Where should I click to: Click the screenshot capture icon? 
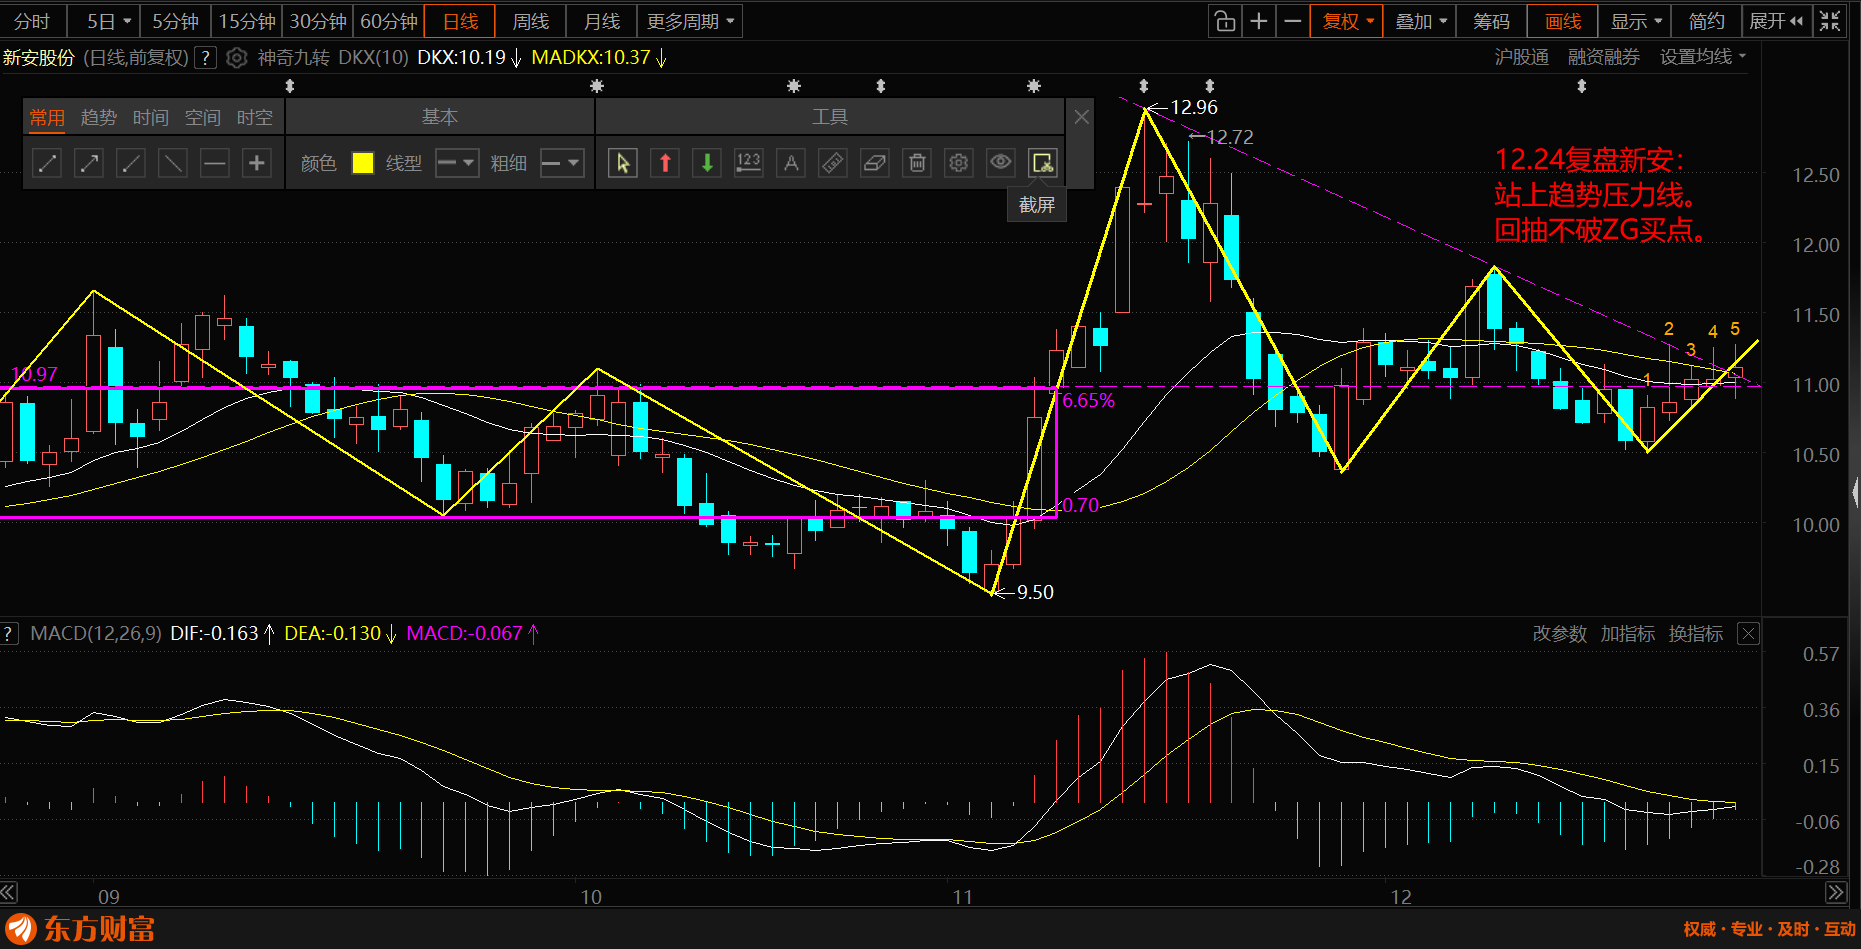1042,163
